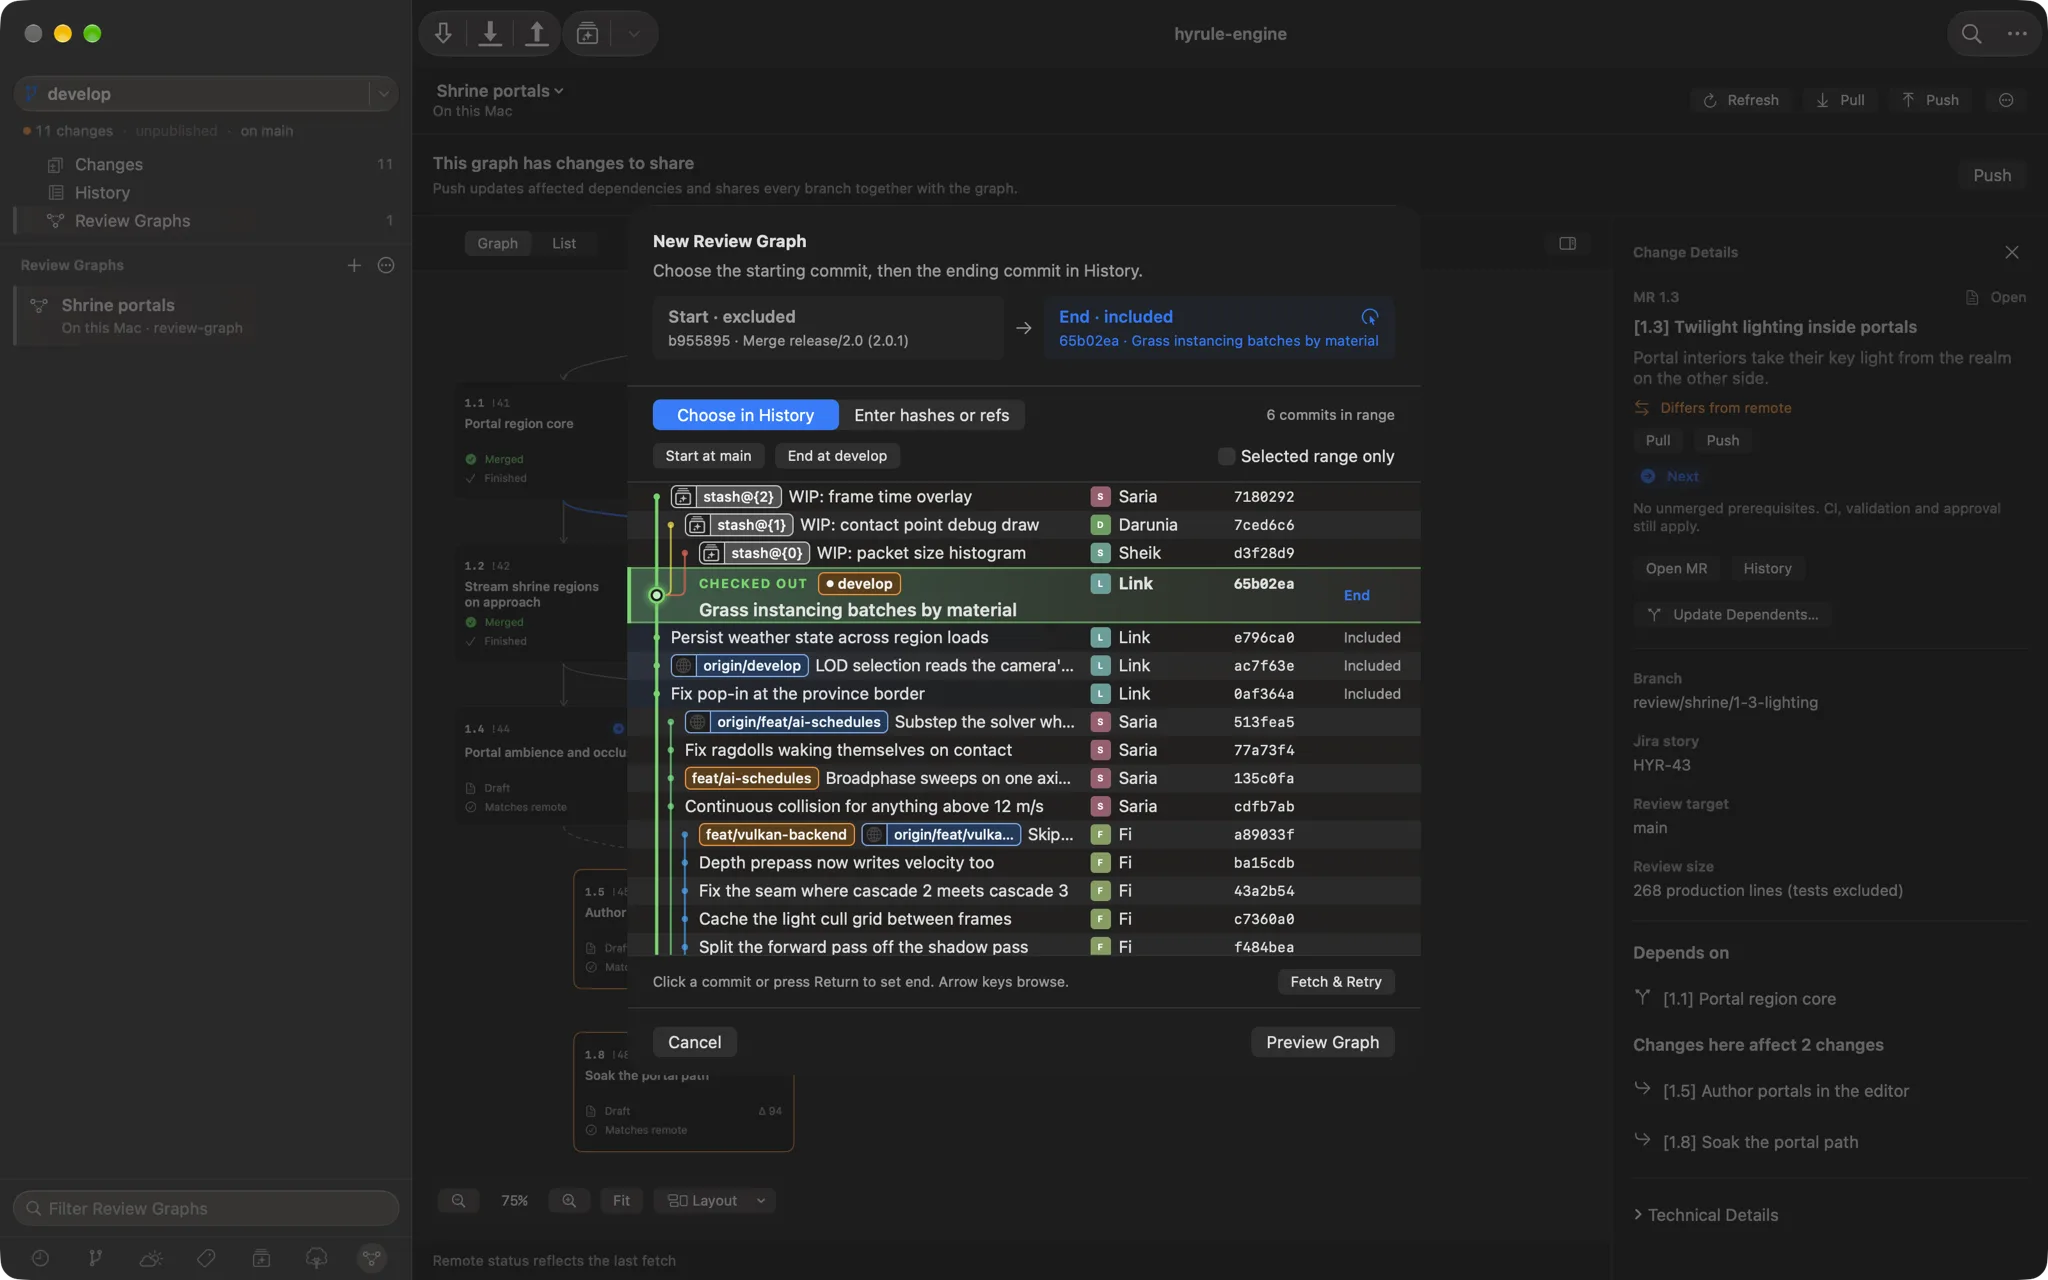This screenshot has height=1280, width=2048.
Task: Expand the Shrine portals graph menu
Action: (500, 91)
